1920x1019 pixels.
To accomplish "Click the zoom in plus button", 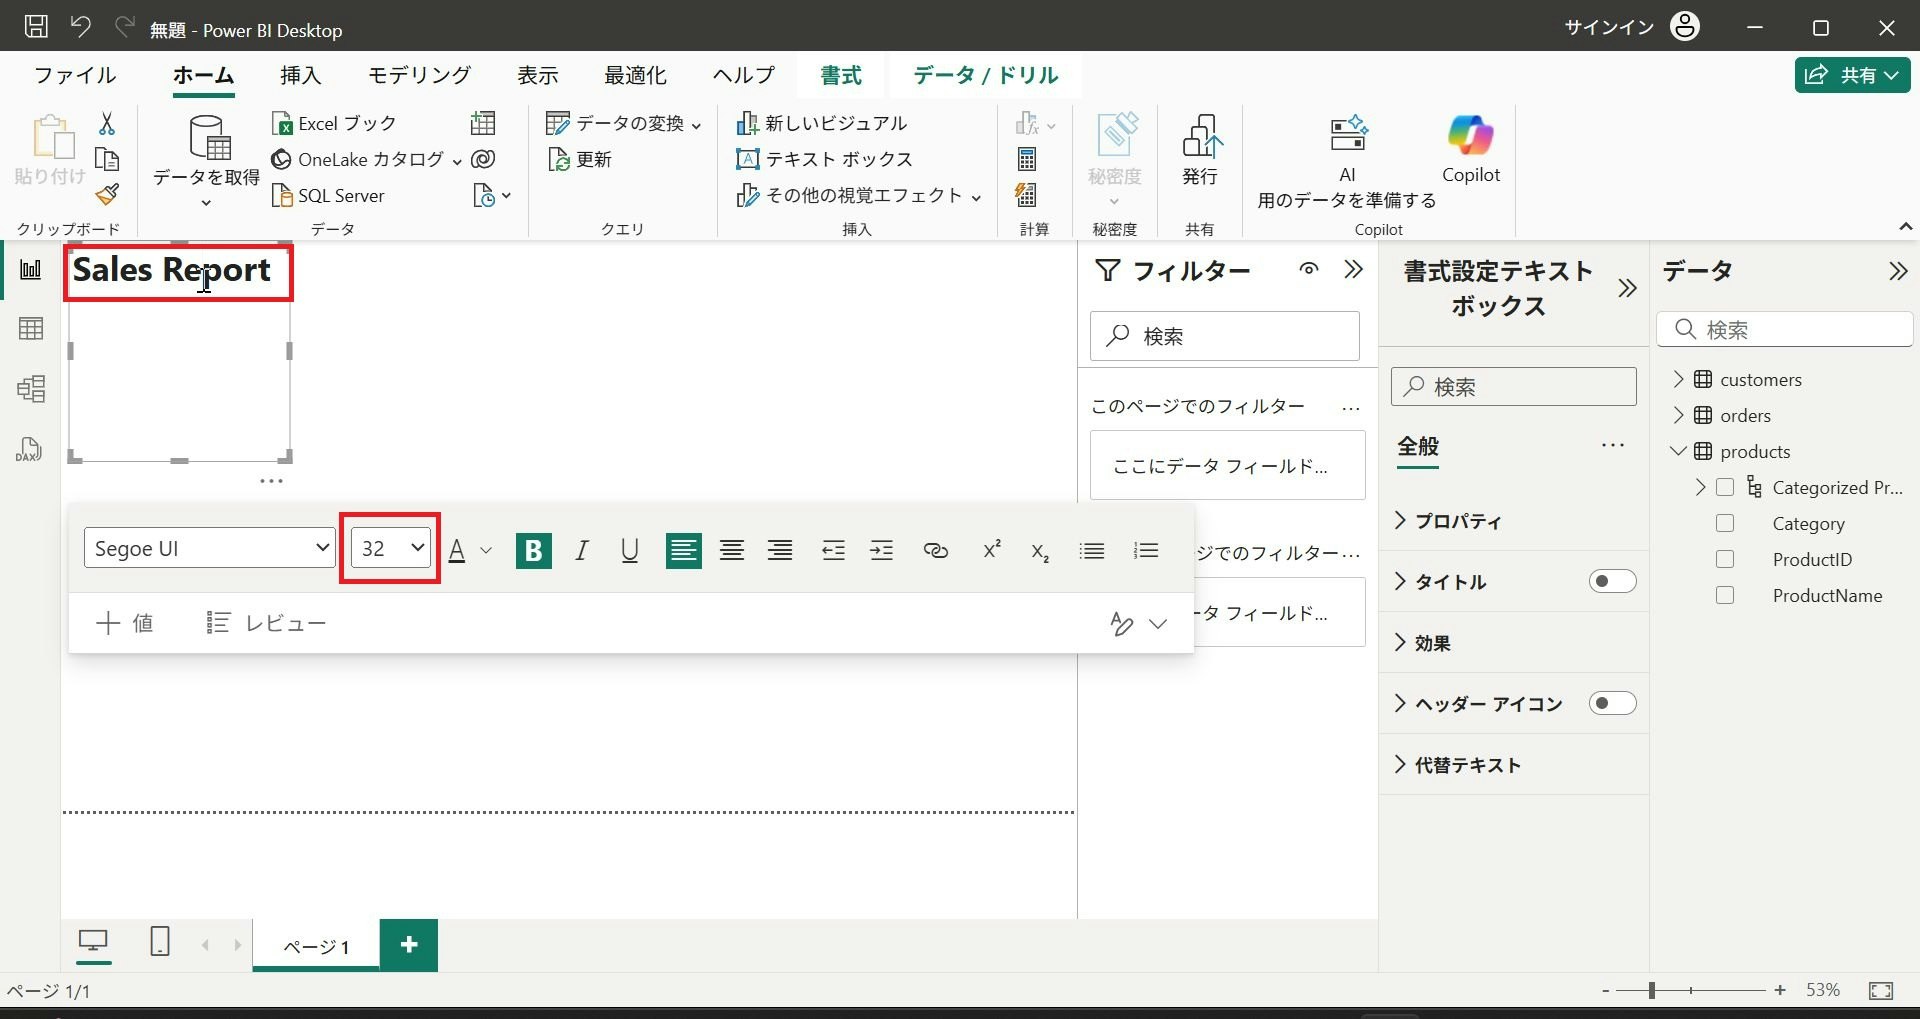I will [x=1780, y=990].
